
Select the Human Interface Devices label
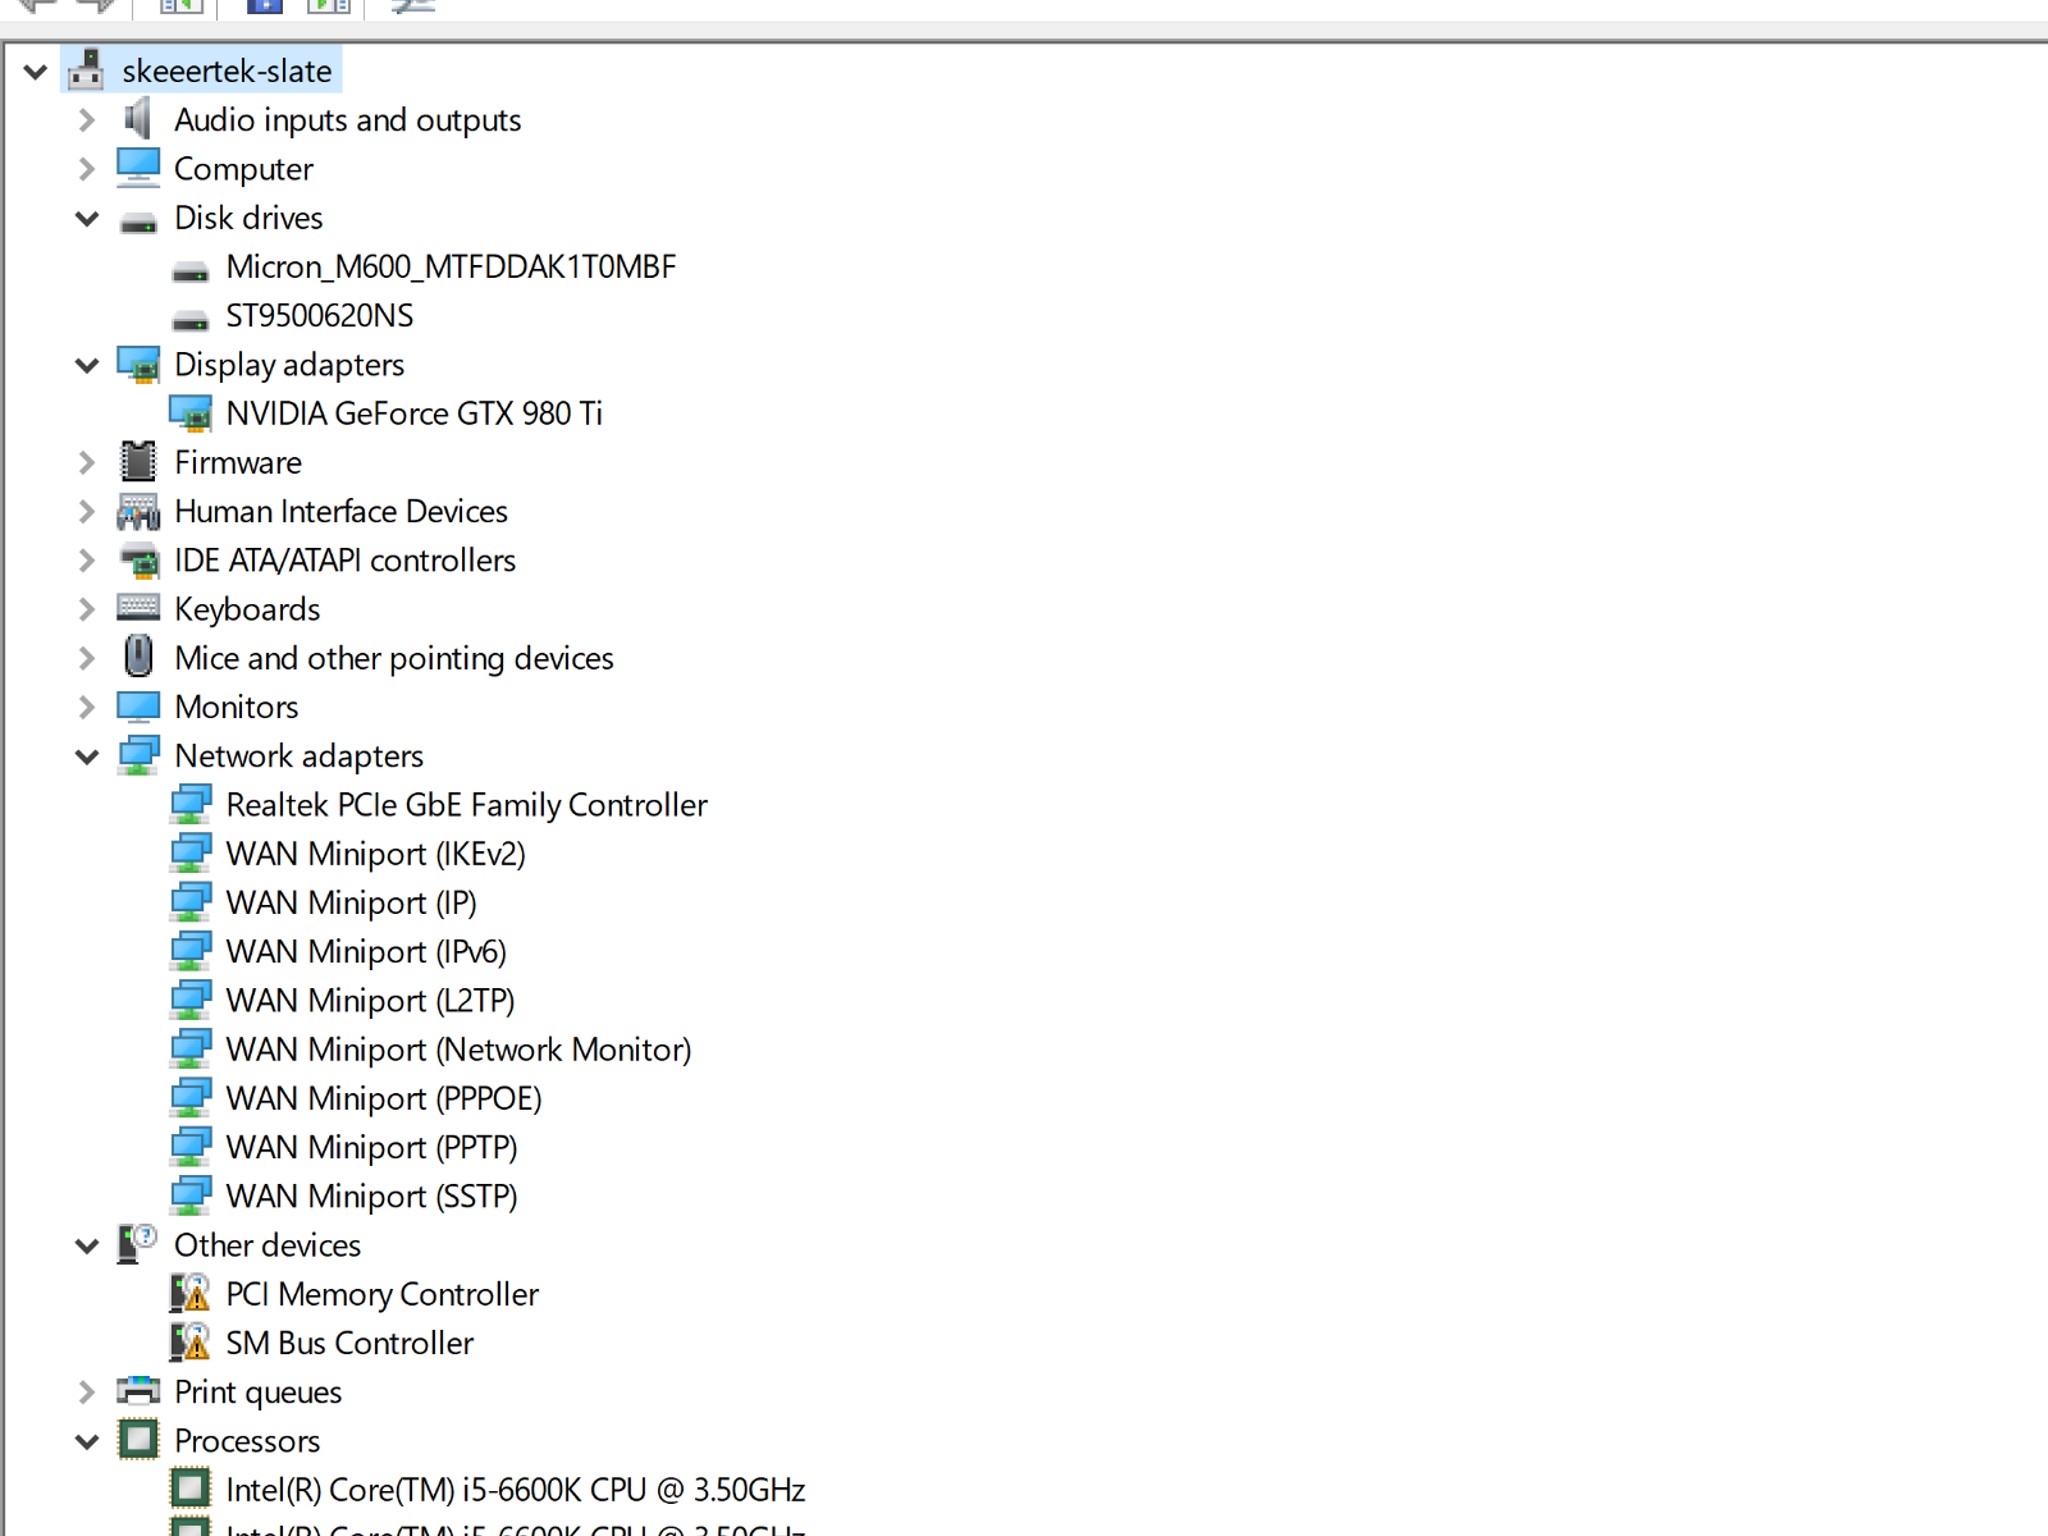click(341, 512)
